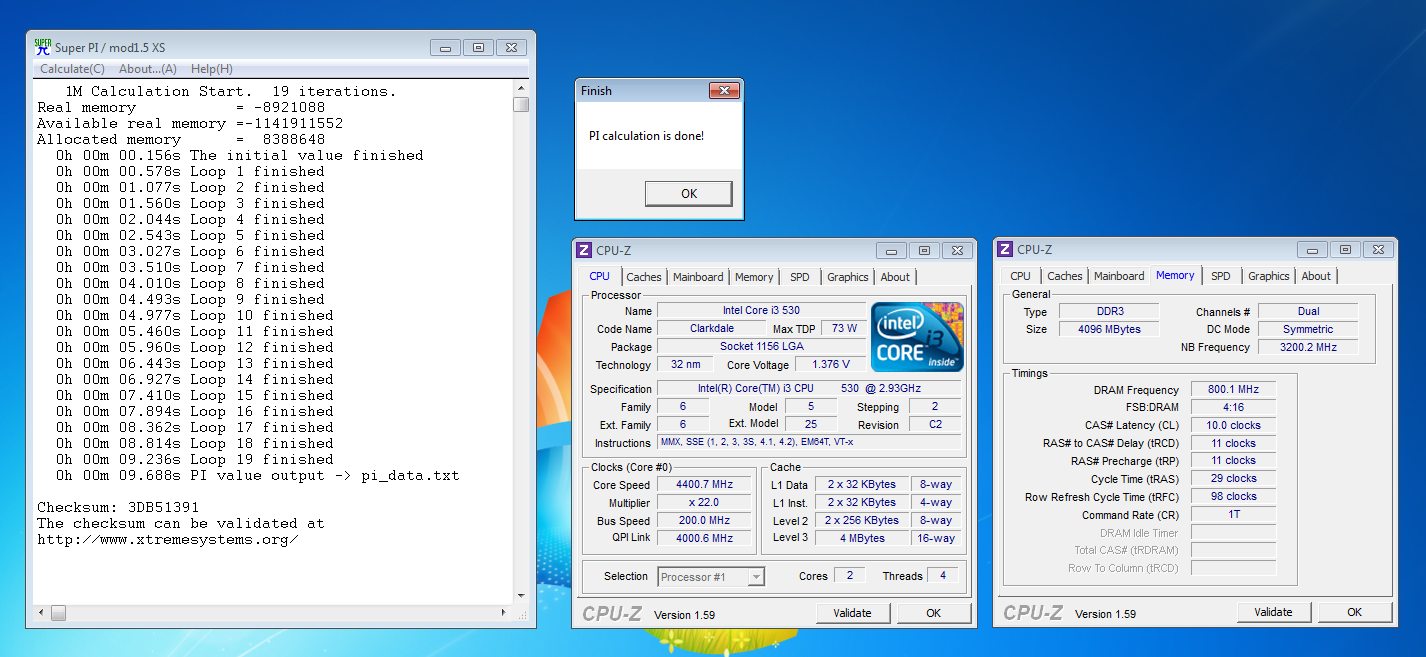Select CPU tab in right CPU-Z Memory window
The image size is (1426, 657).
[1020, 276]
